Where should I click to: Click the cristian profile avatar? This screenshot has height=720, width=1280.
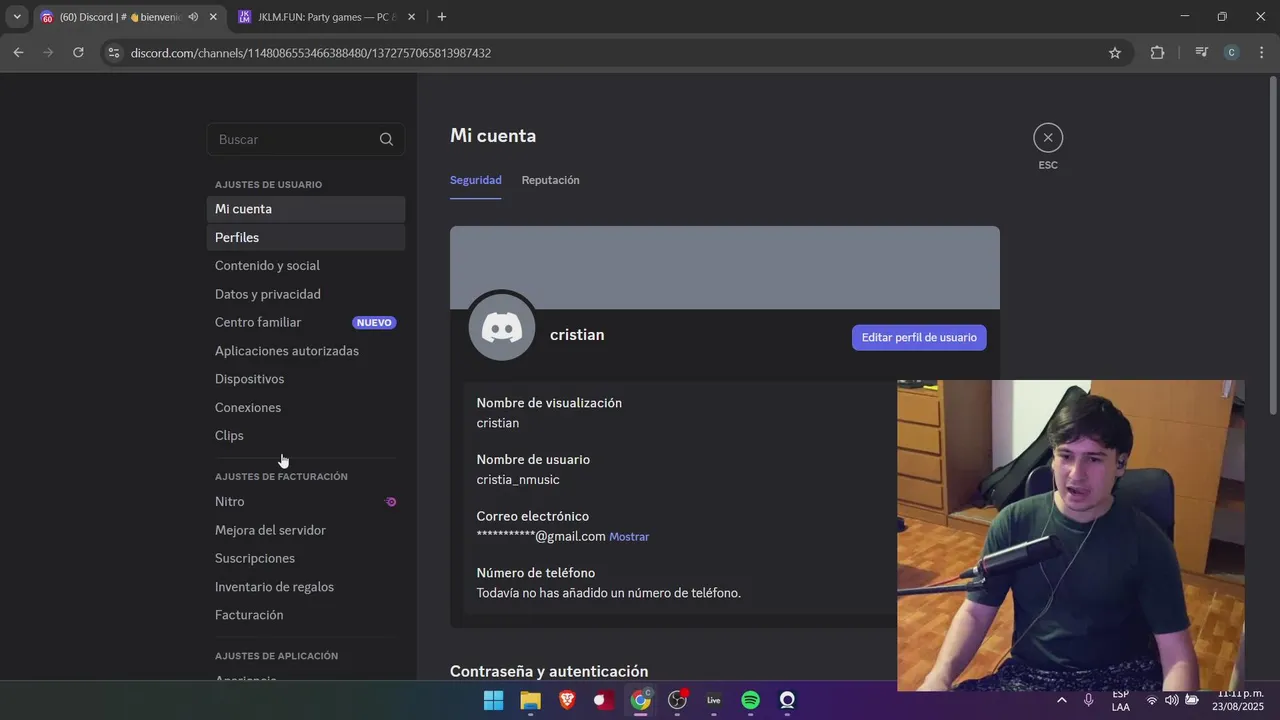pyautogui.click(x=502, y=328)
